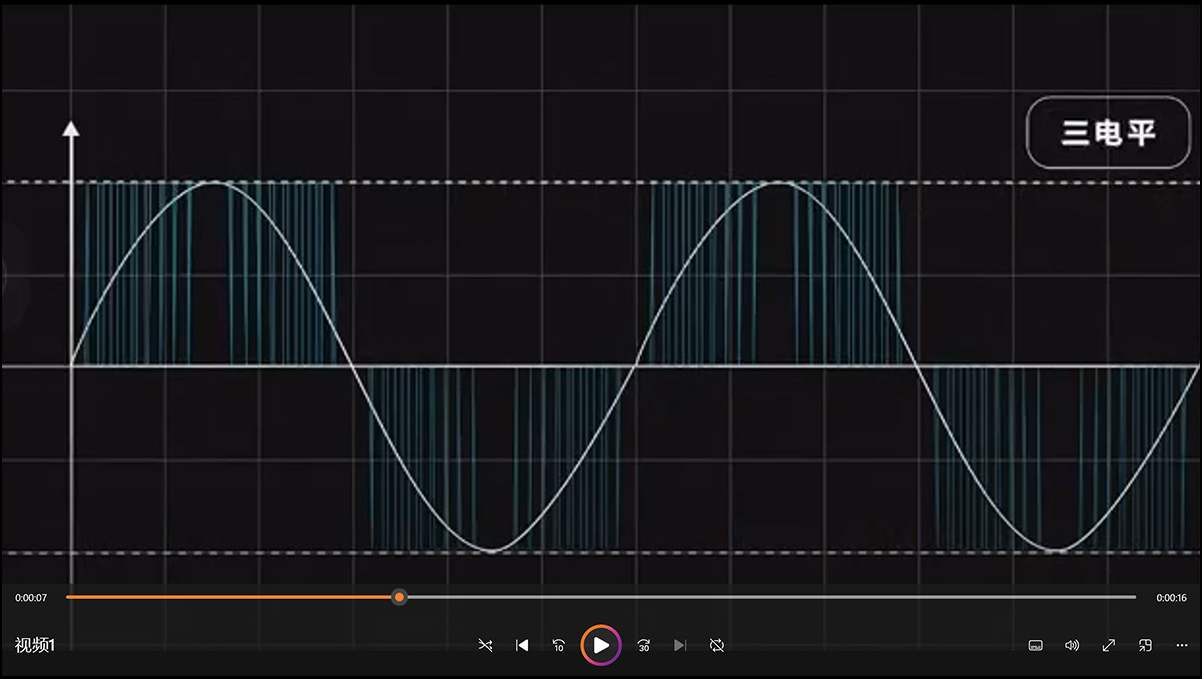Skip forward 30 seconds

click(x=644, y=646)
